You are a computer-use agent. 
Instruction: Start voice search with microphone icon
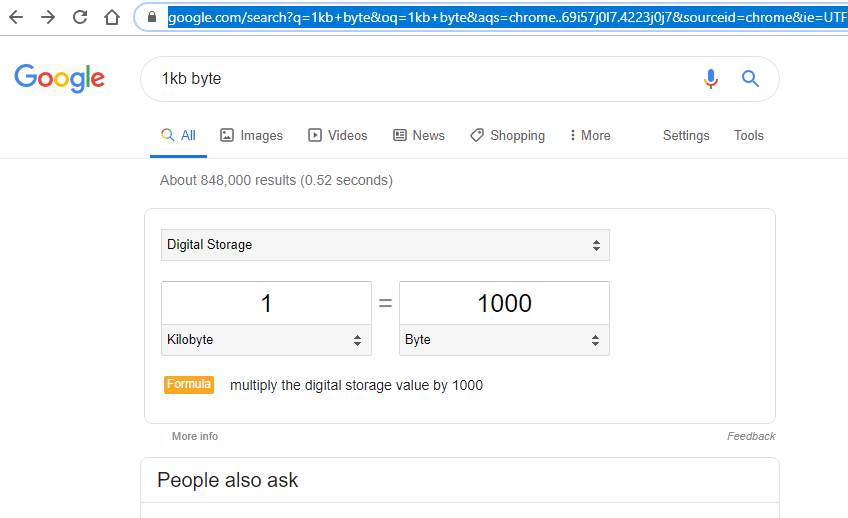711,79
